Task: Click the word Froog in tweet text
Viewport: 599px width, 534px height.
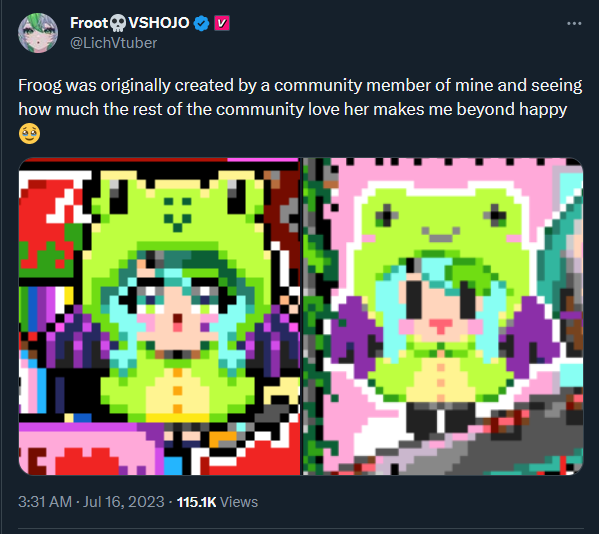Action: [40, 86]
